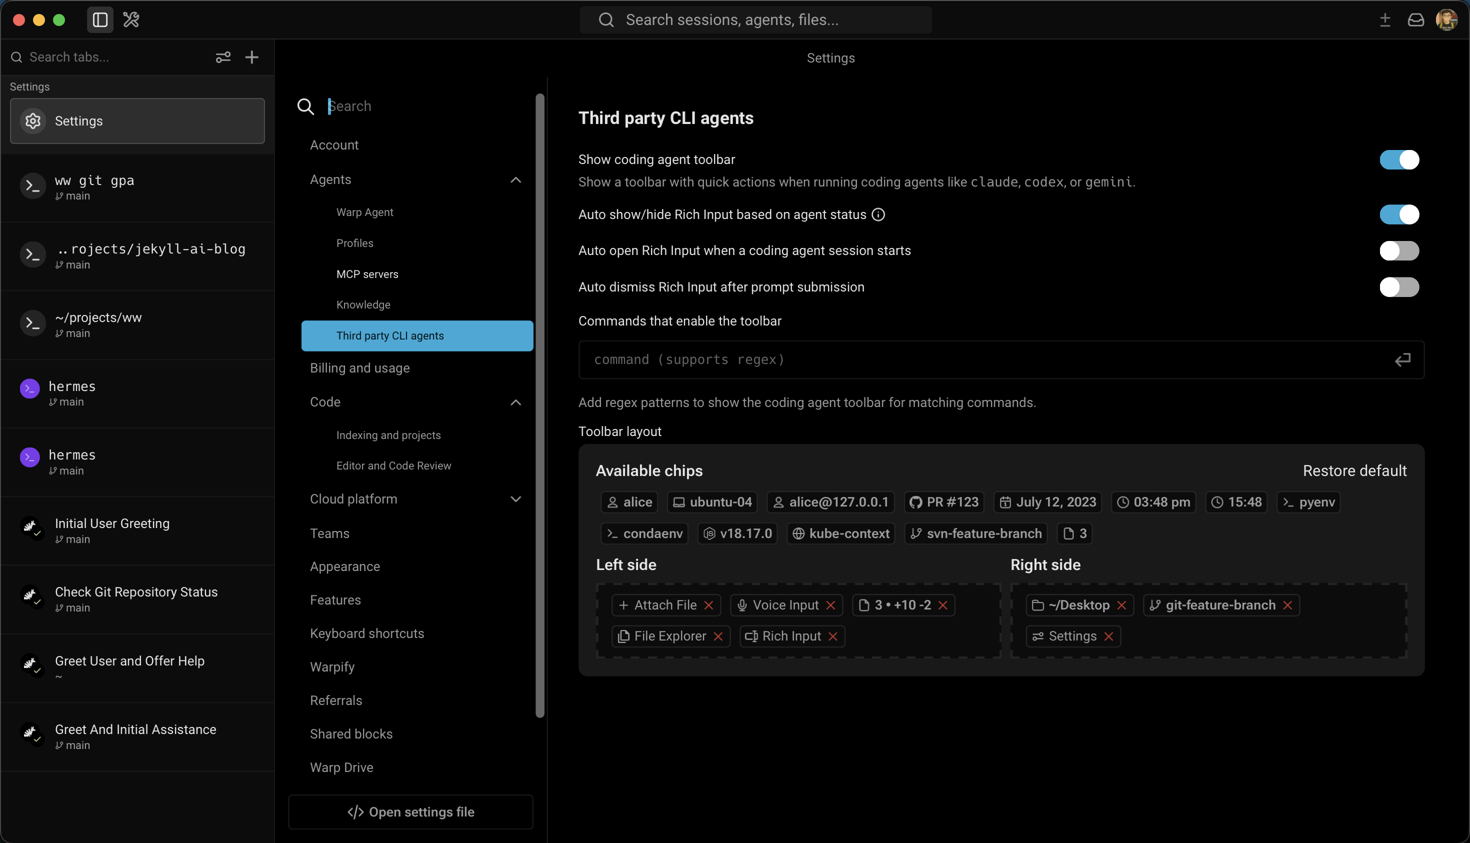Enable Auto open Rich Input toggle
Screen dimensions: 1470x843
pos(1399,251)
